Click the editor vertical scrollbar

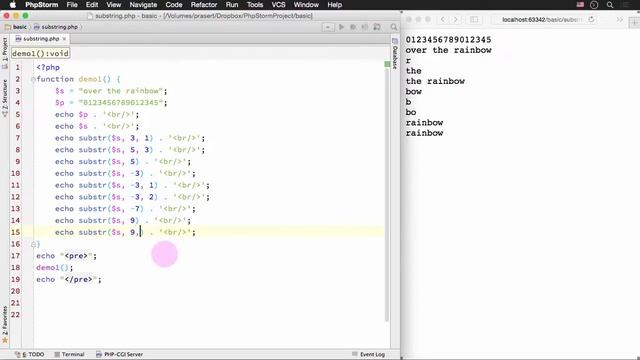(387, 196)
